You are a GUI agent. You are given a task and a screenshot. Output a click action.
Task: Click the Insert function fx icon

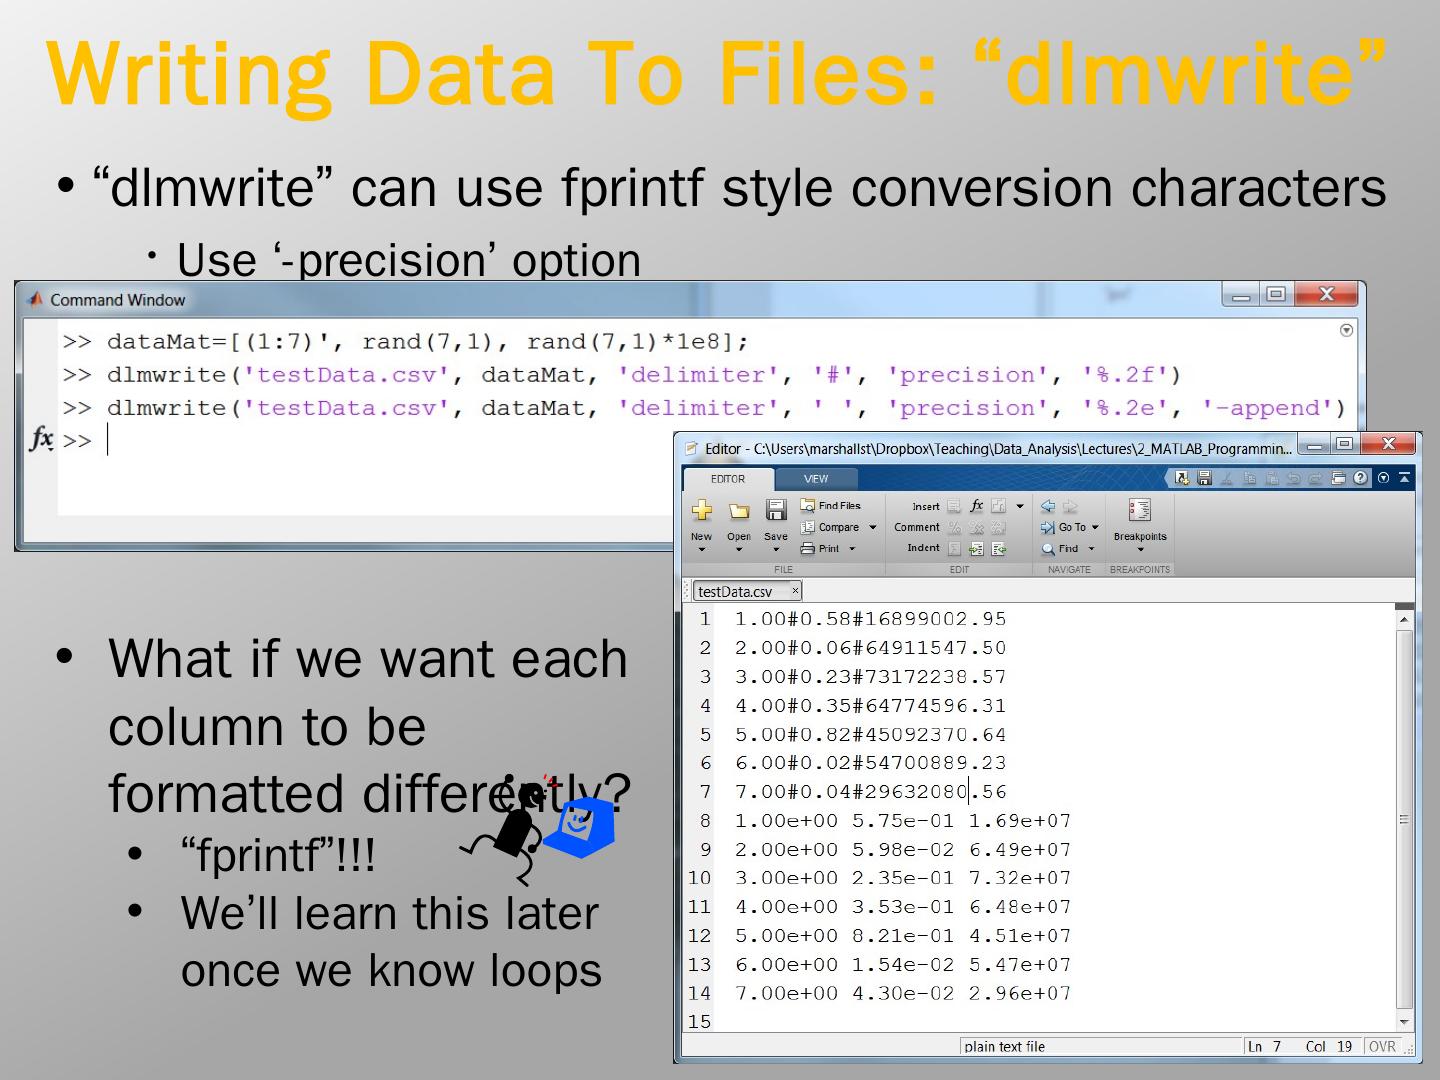tap(977, 506)
